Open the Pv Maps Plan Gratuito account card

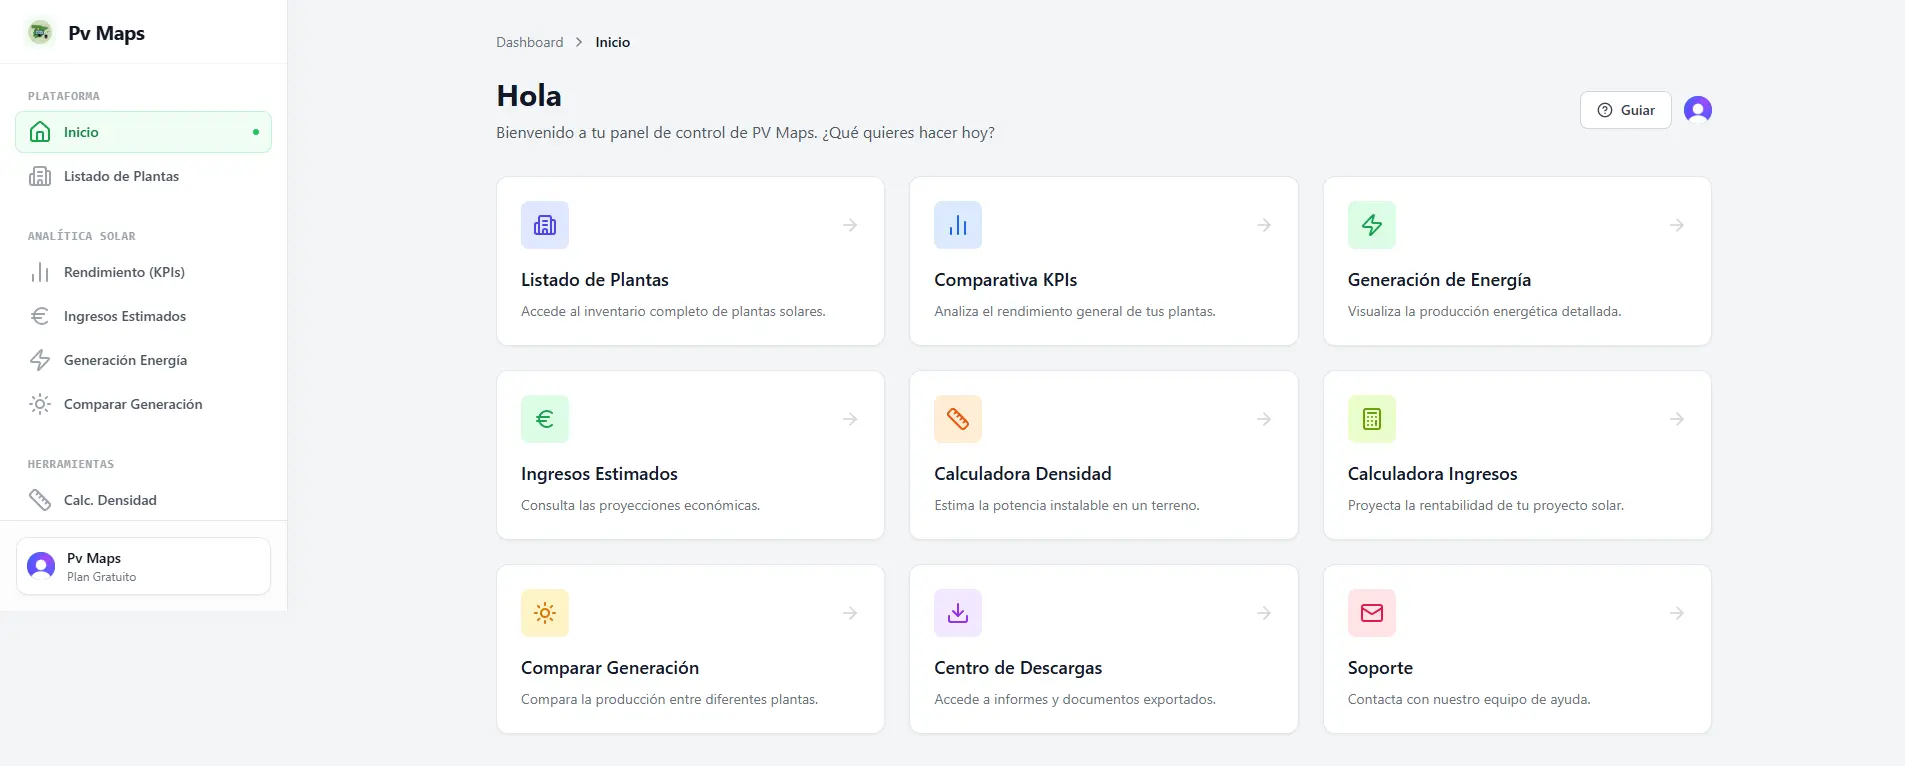[143, 566]
